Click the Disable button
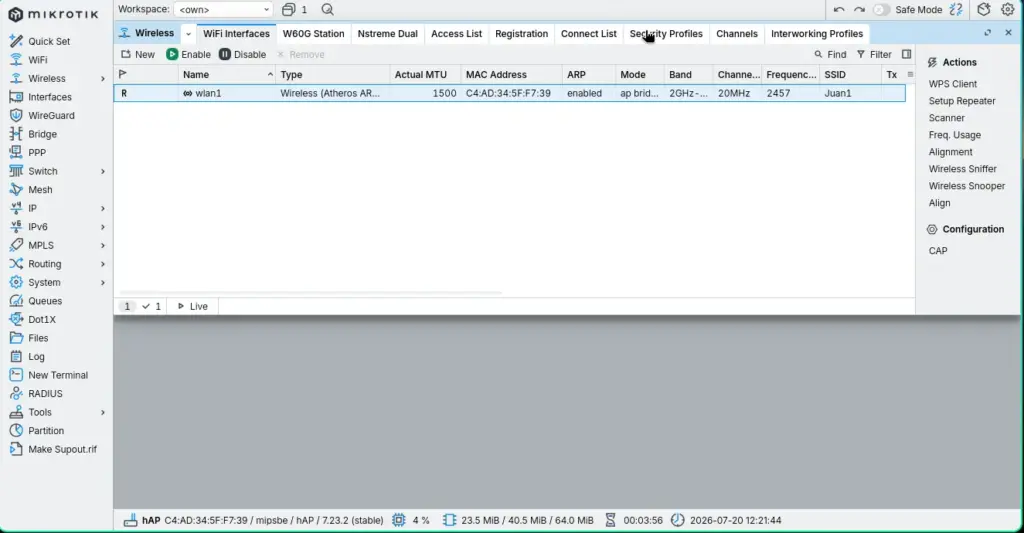The width and height of the screenshot is (1024, 533). (242, 54)
